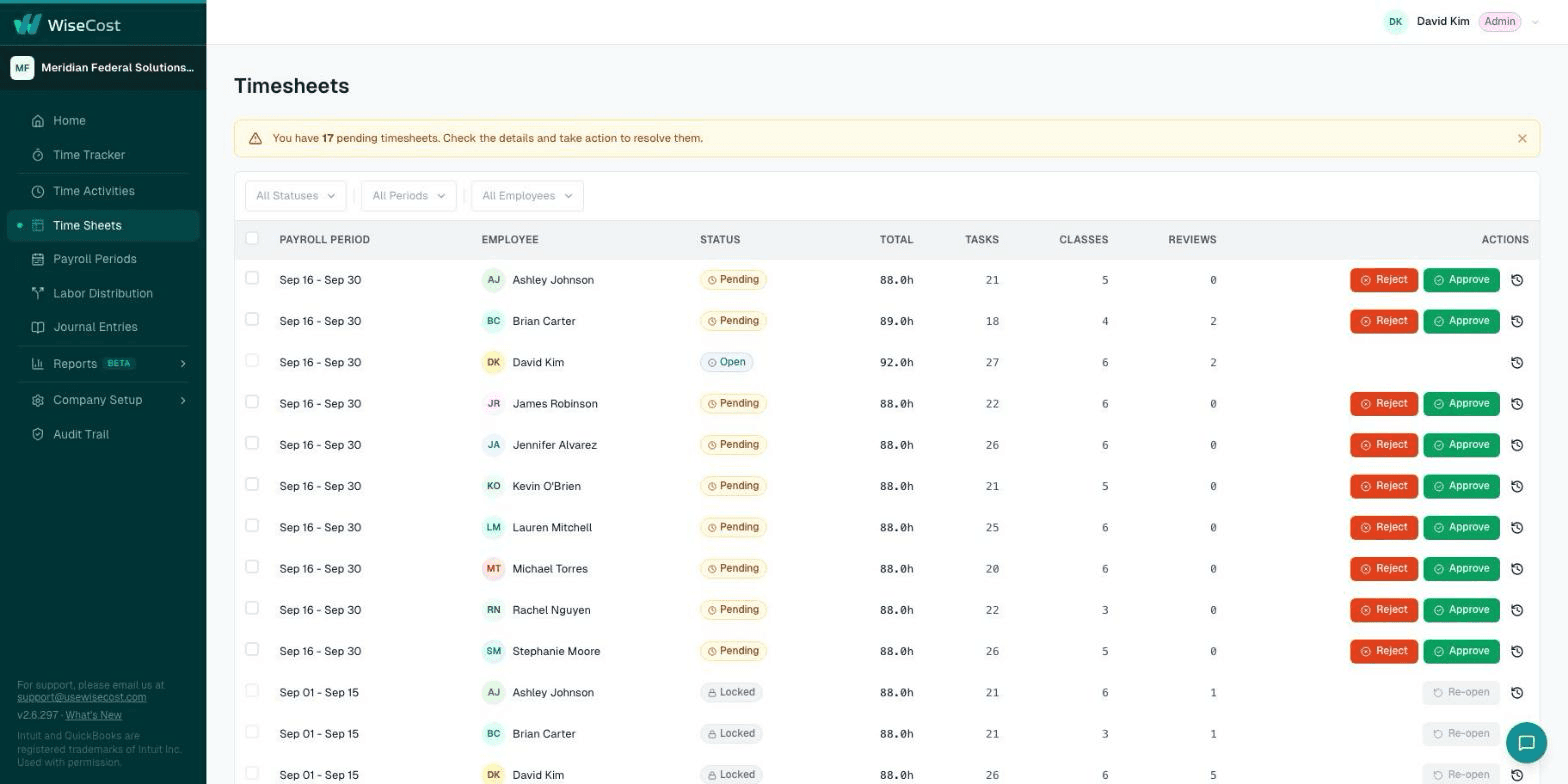Click the MF company avatar

coord(22,67)
